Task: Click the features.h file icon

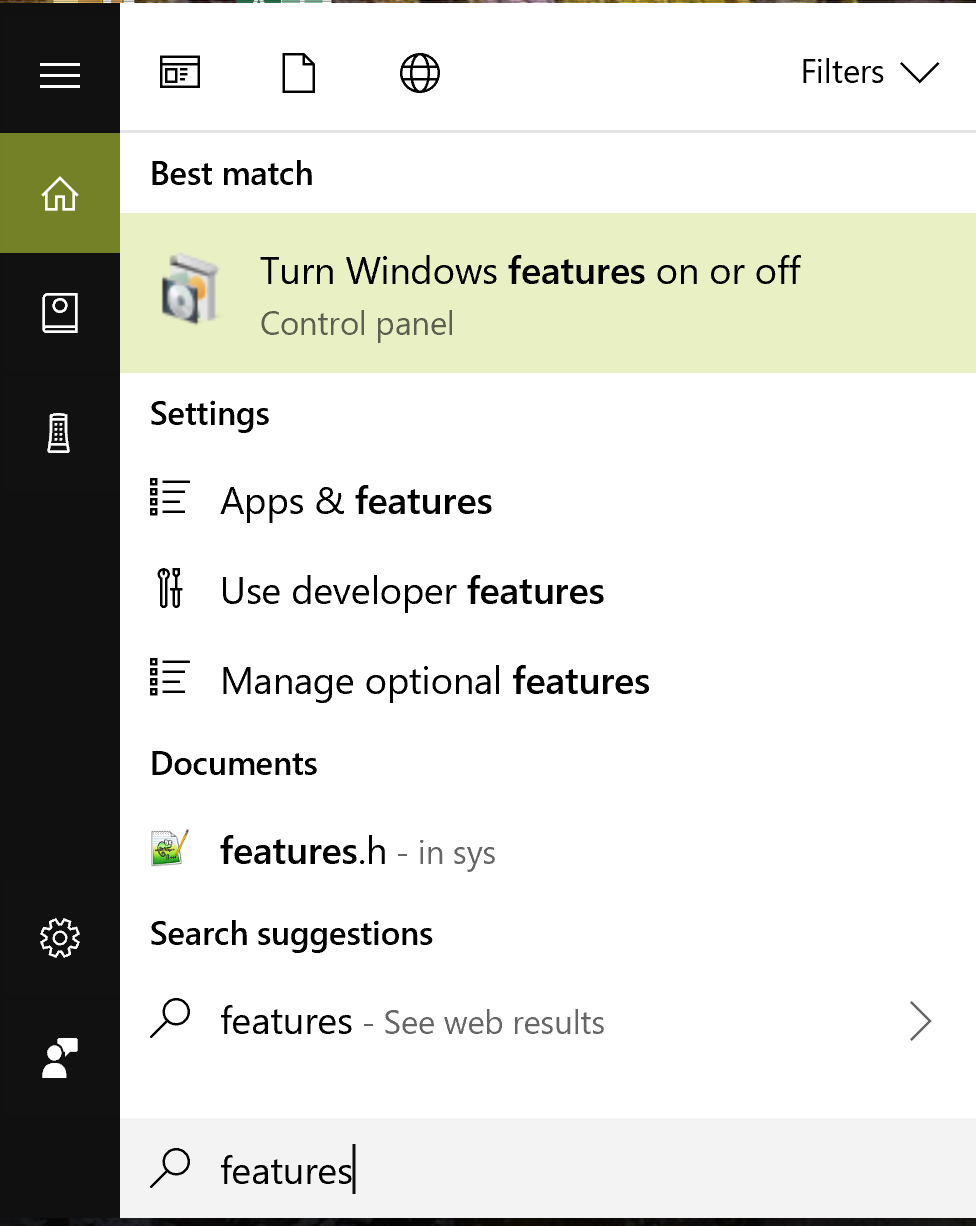Action: (x=170, y=849)
